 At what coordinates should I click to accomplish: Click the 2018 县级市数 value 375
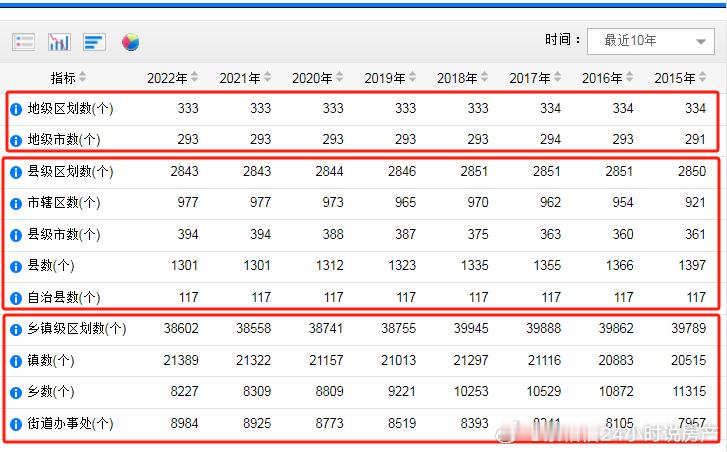(x=478, y=234)
